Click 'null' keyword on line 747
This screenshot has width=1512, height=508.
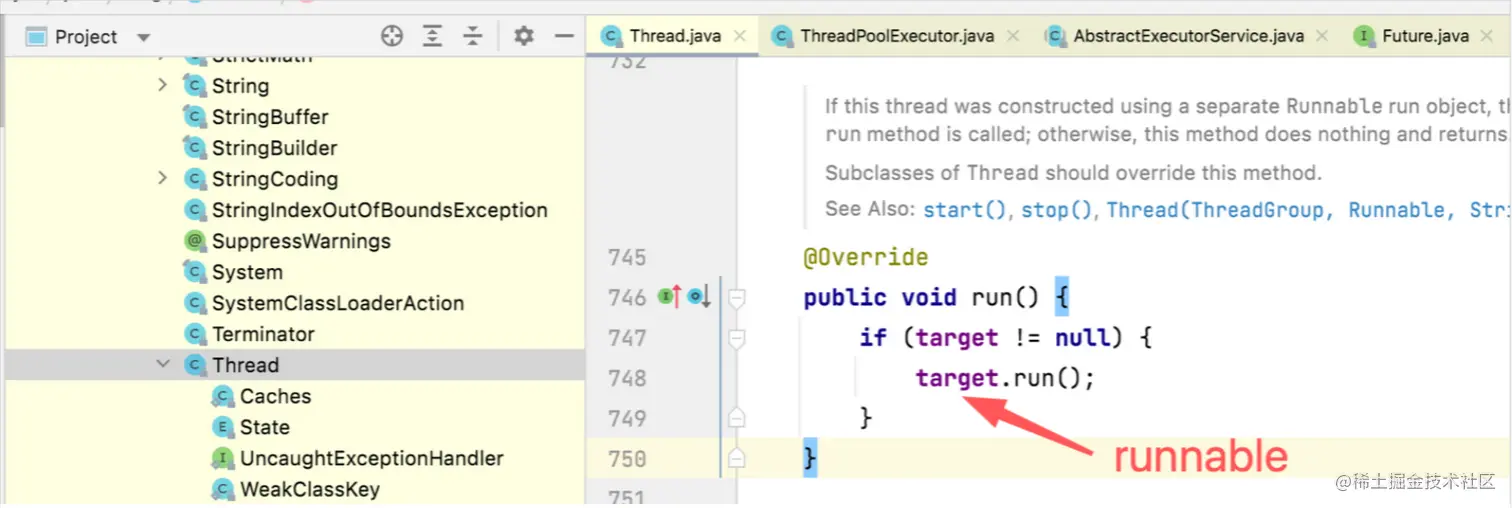1082,338
